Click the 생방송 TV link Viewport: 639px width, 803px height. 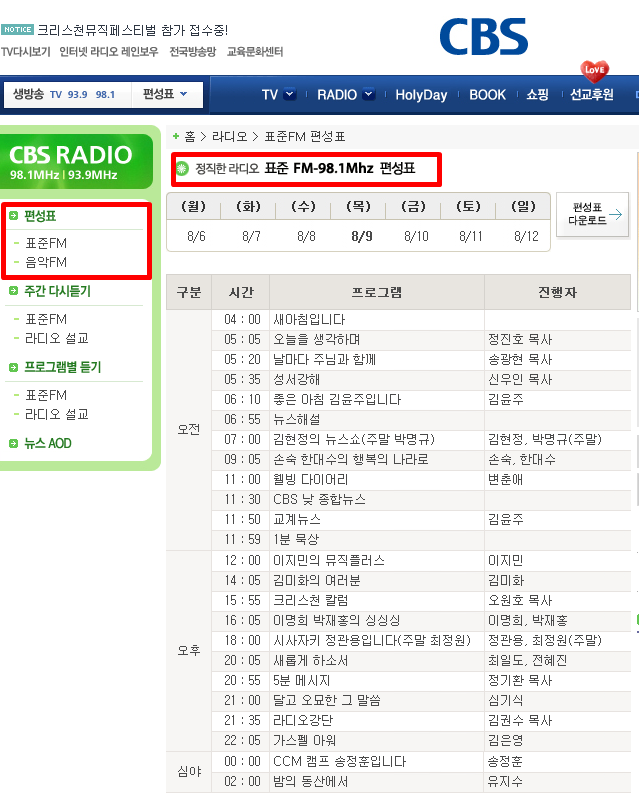(x=56, y=95)
